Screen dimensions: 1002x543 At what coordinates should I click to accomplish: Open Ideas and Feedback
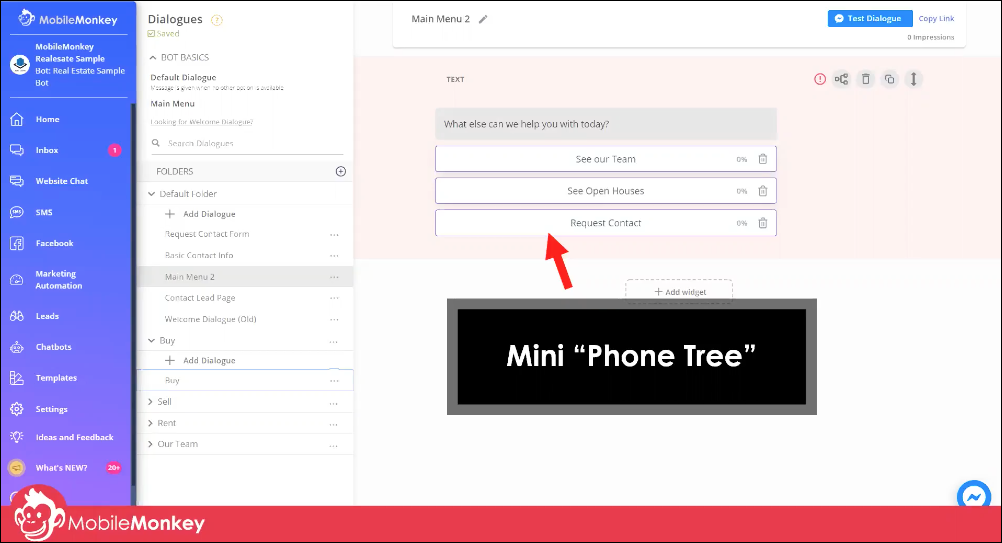click(x=74, y=438)
